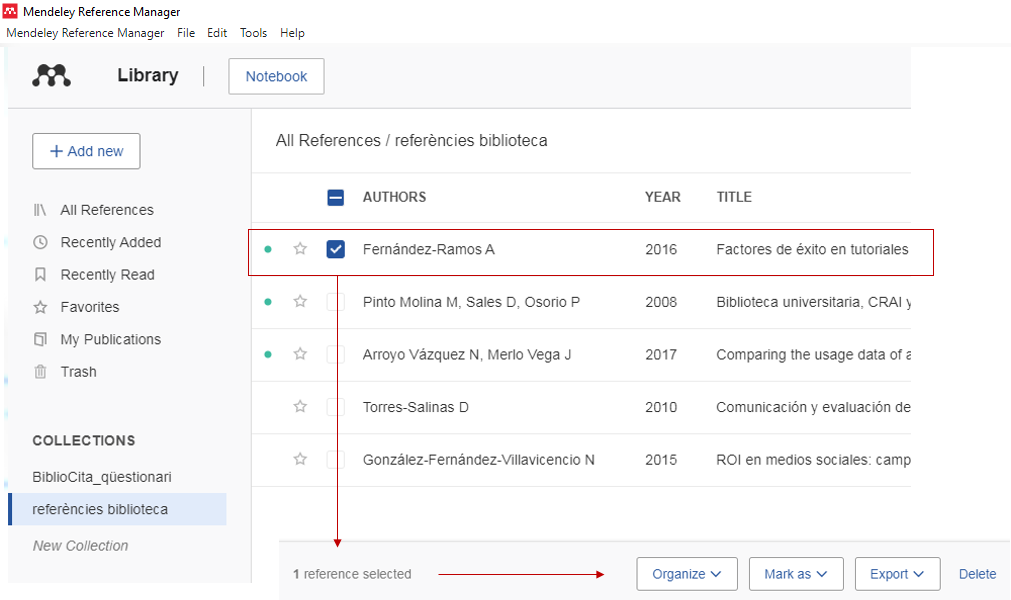1011x600 pixels.
Task: Switch to the Notebook tab
Action: click(x=276, y=76)
